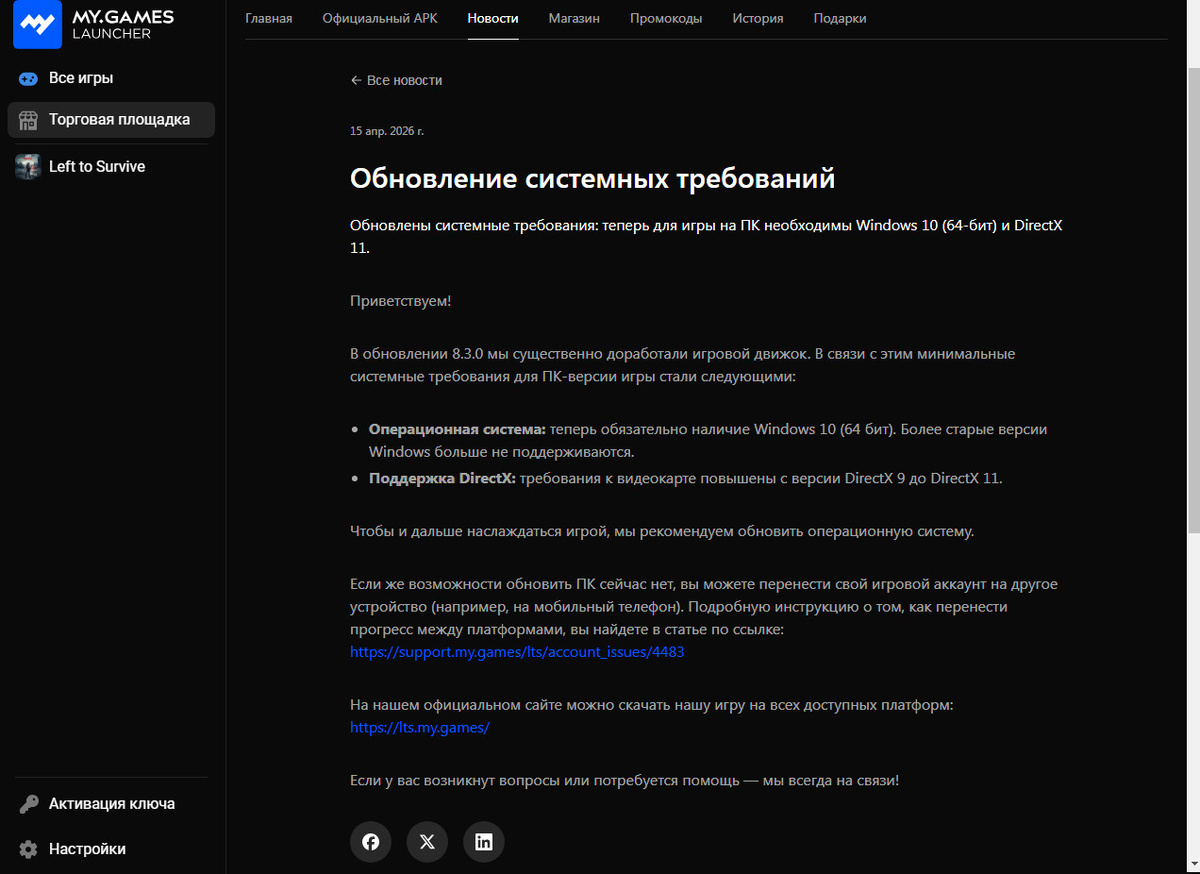Open the Главная tab
This screenshot has width=1200, height=874.
269,19
